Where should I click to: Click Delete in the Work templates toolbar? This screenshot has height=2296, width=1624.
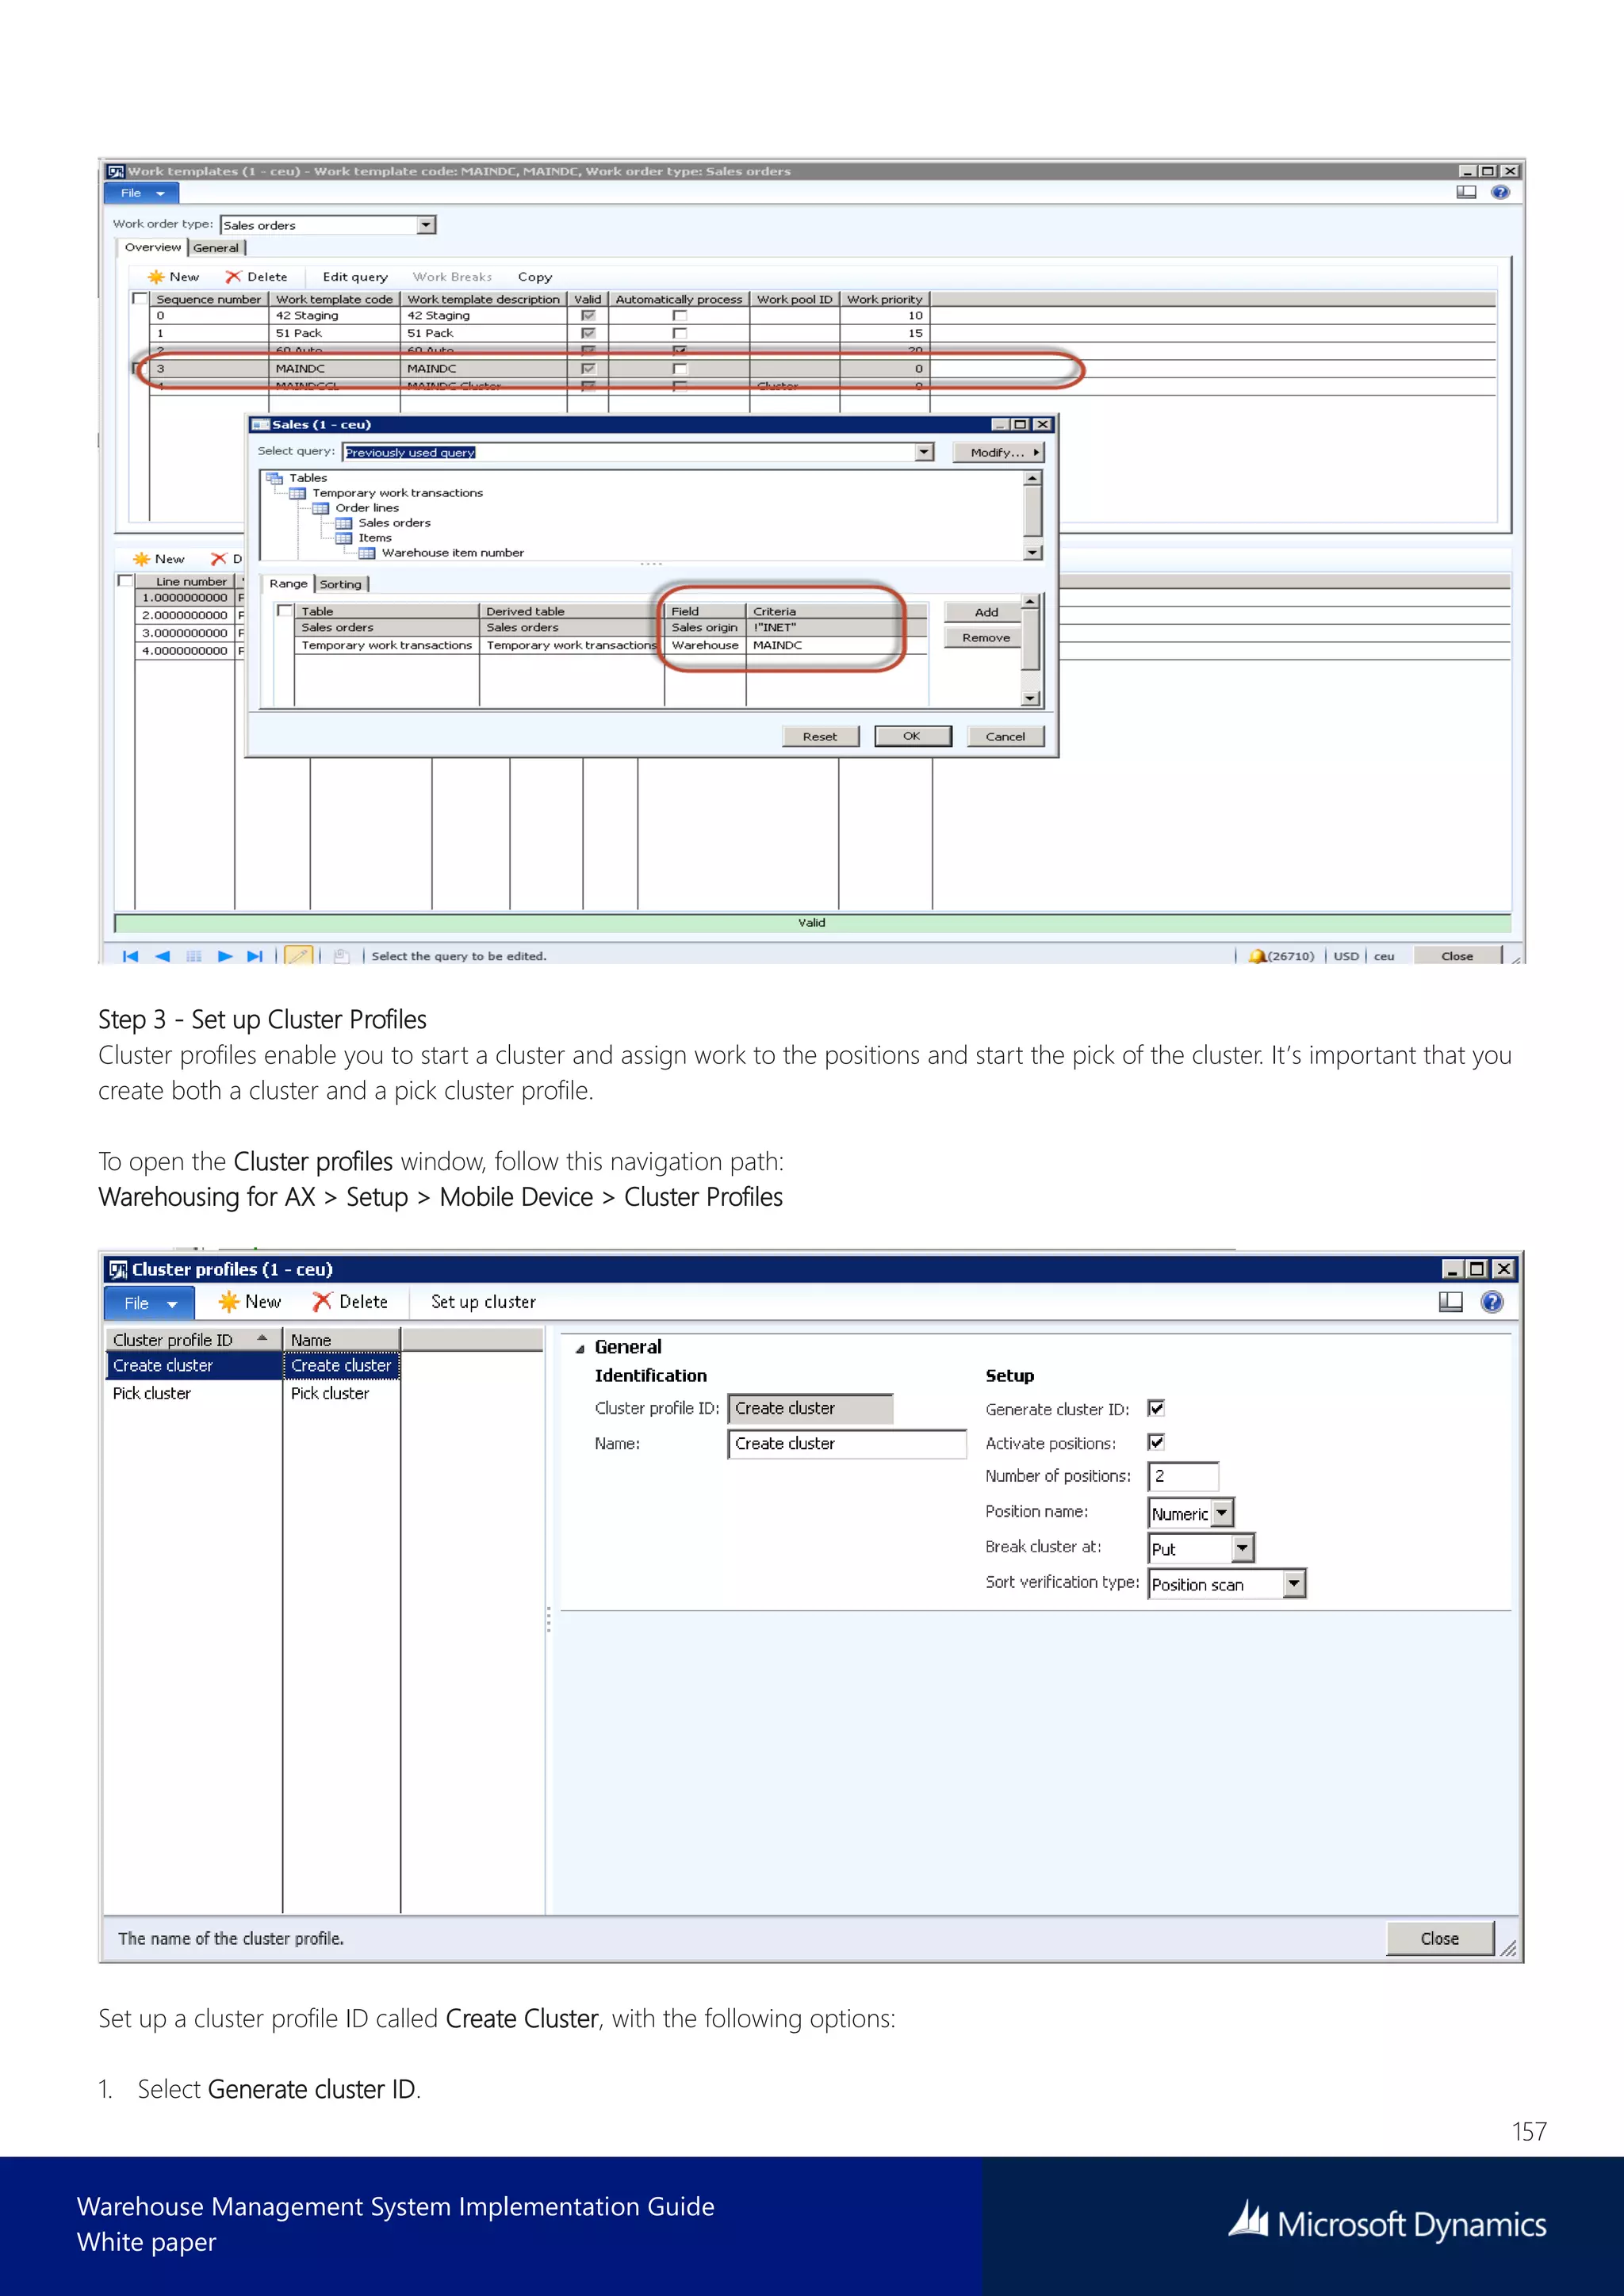point(257,277)
